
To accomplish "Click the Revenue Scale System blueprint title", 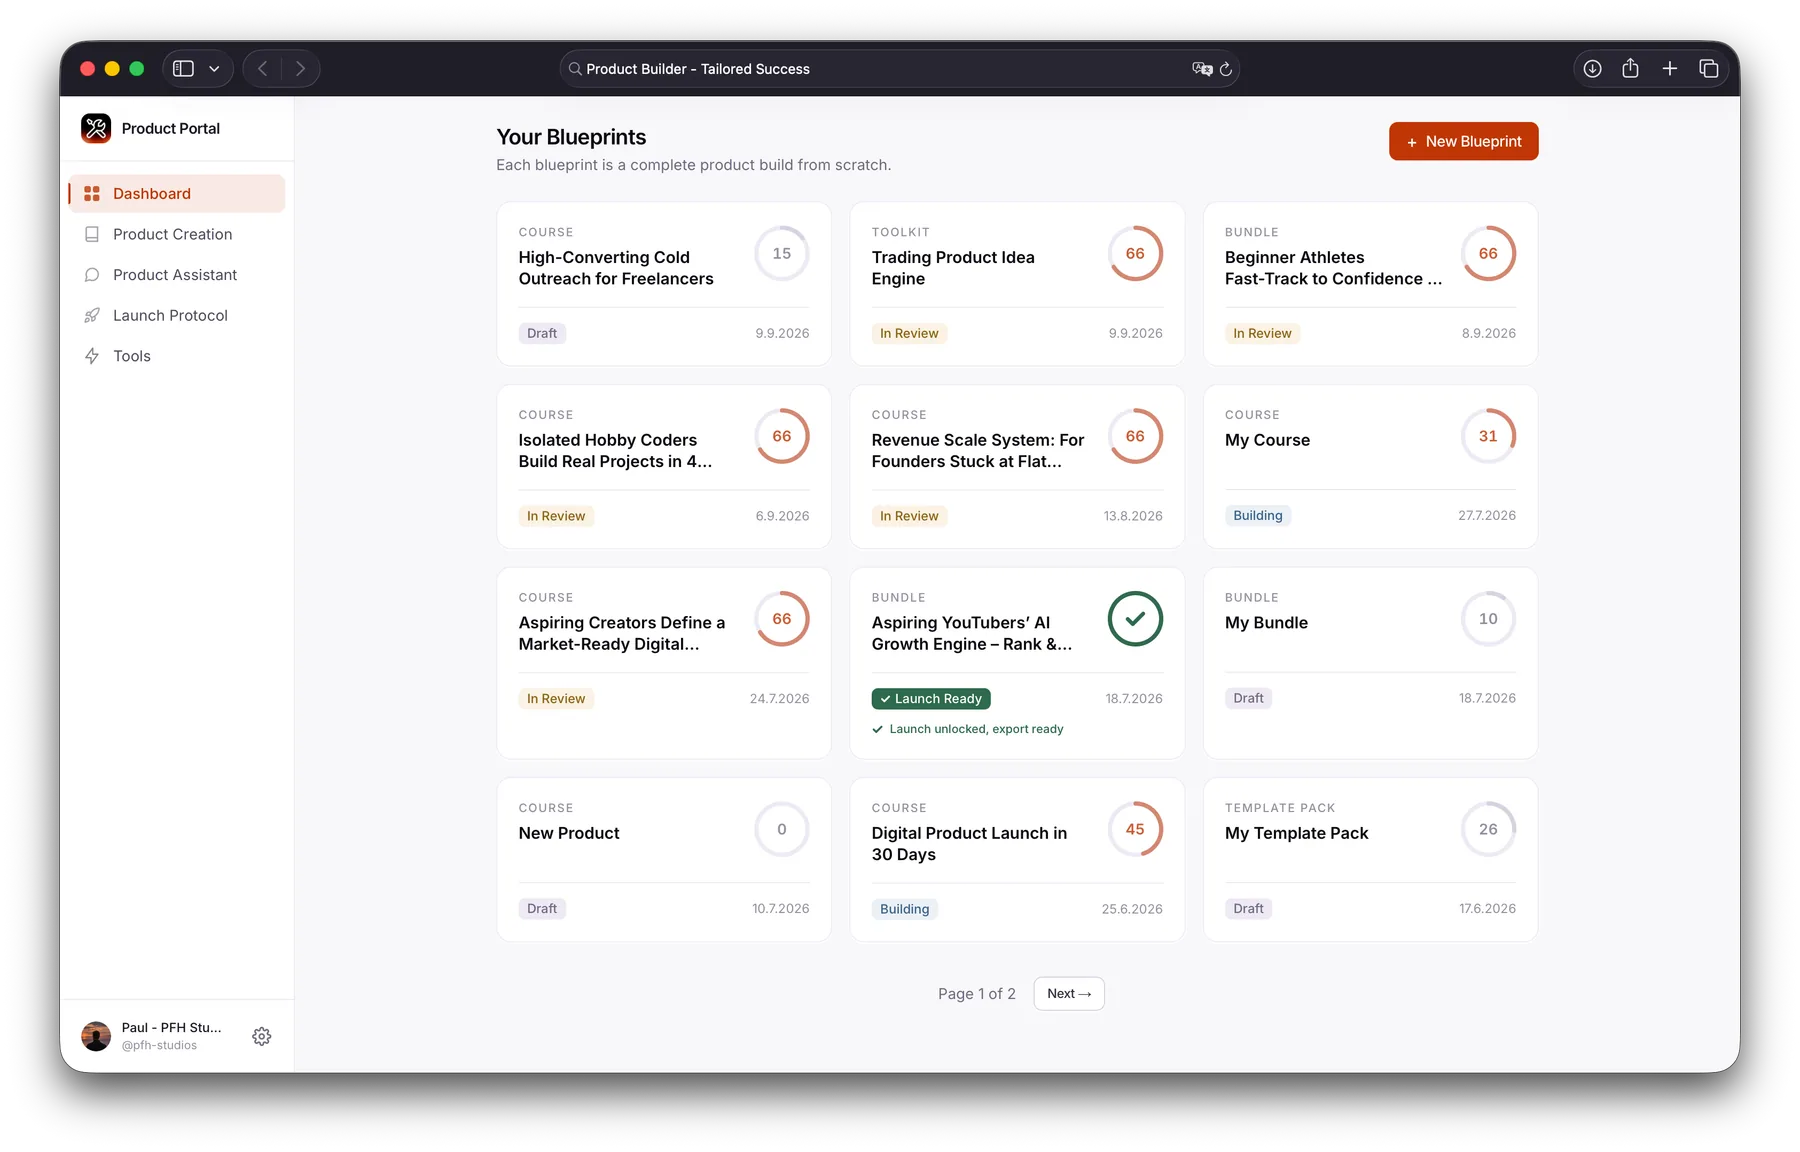I will click(x=978, y=451).
